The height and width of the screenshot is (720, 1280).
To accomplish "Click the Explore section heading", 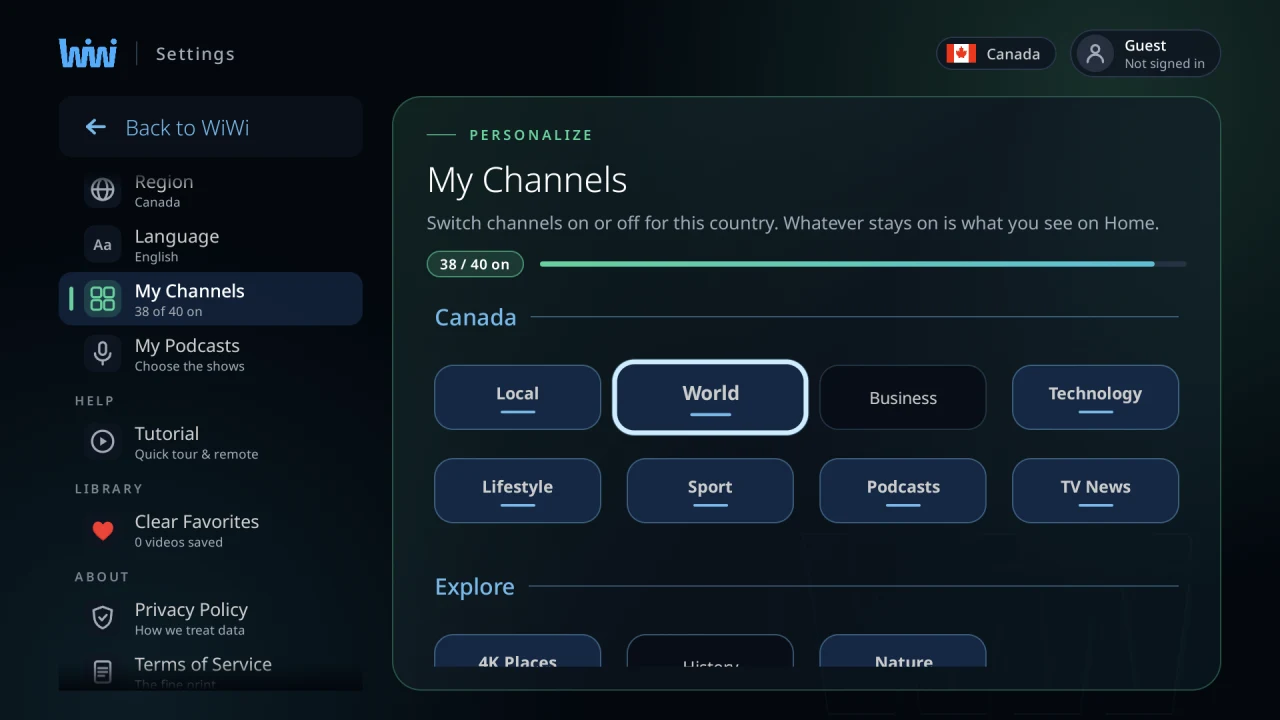I will click(475, 587).
